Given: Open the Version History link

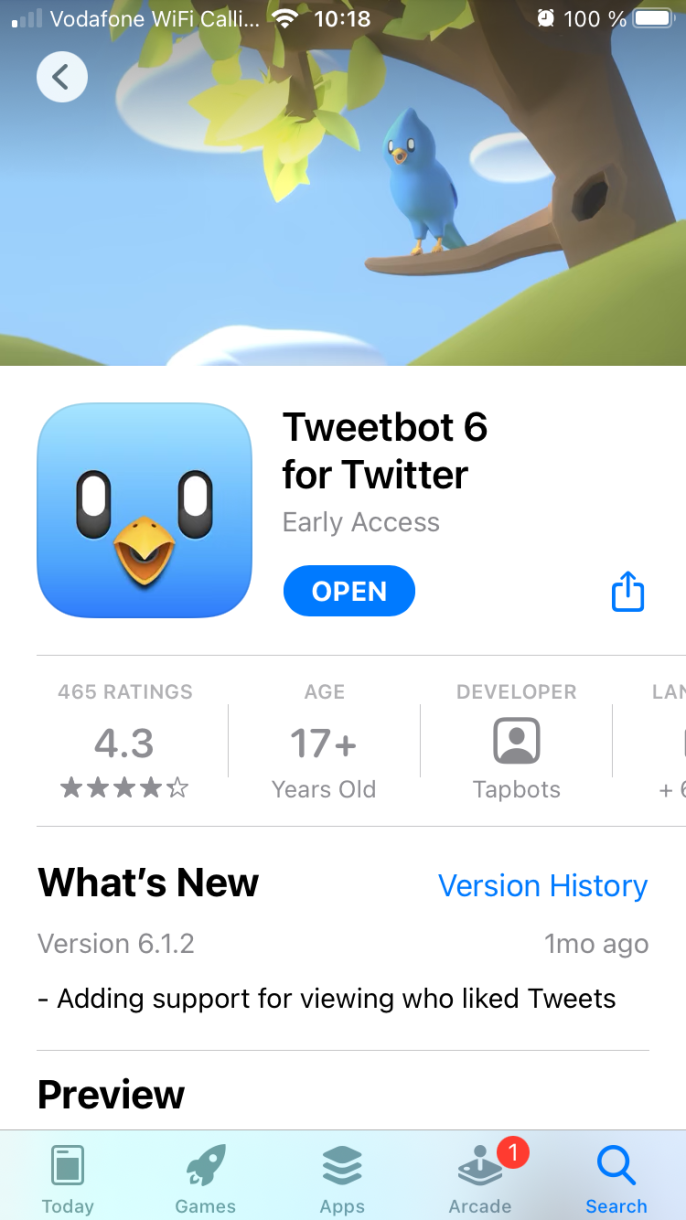Looking at the screenshot, I should [x=543, y=886].
